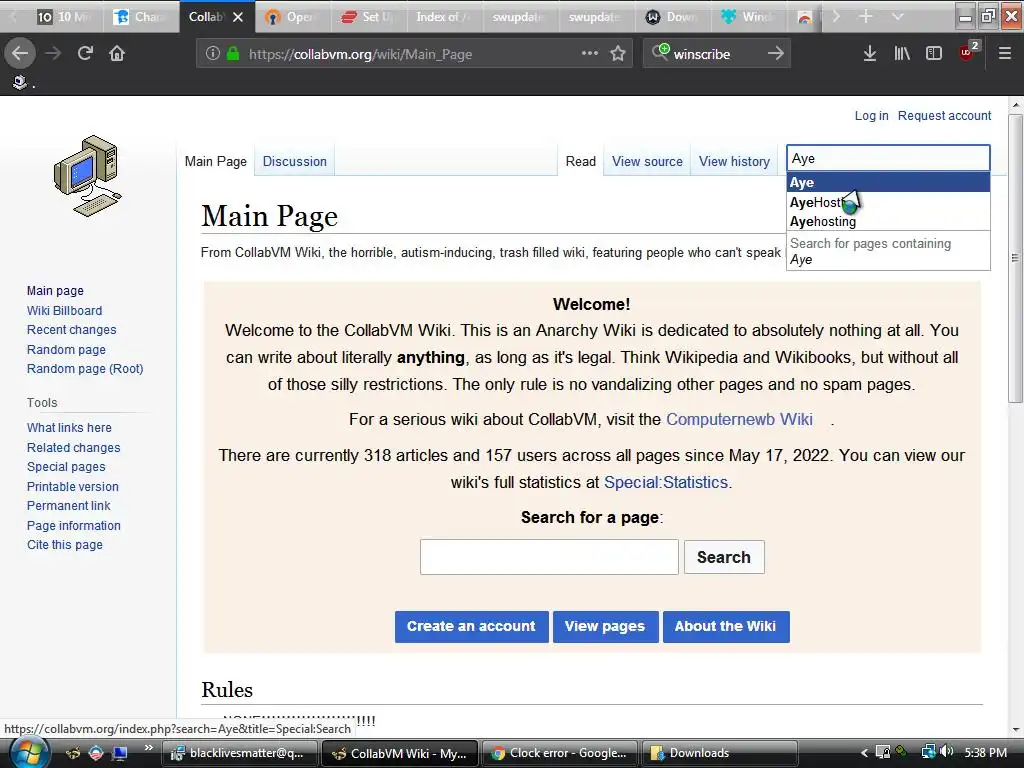Click the CollabVM wiki computer logo
The height and width of the screenshot is (768, 1024).
(88, 176)
